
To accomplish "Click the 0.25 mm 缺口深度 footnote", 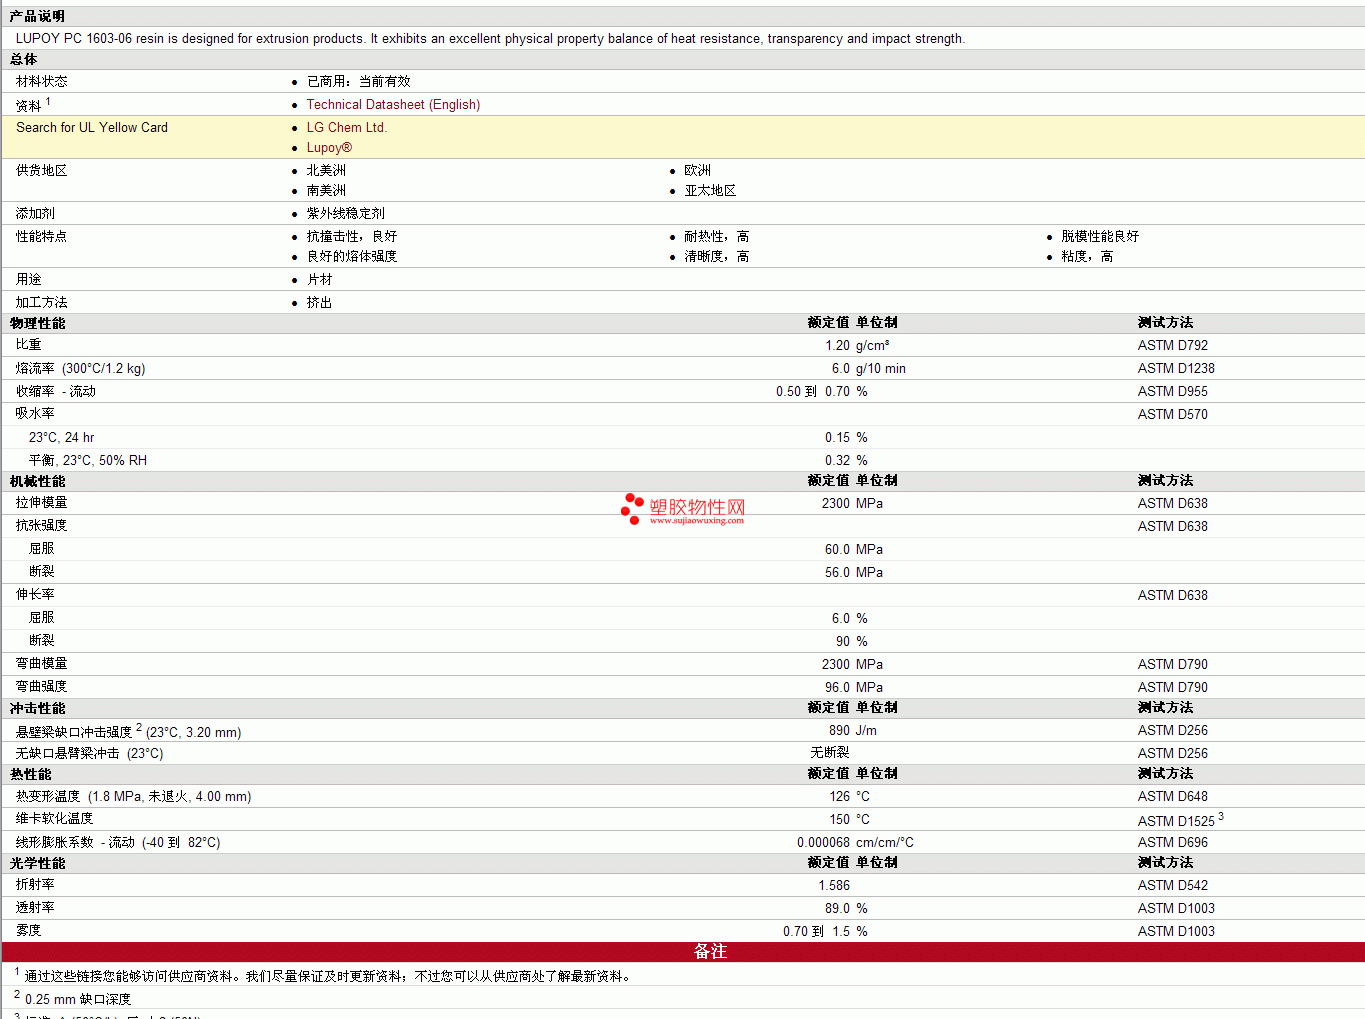I will pyautogui.click(x=77, y=999).
